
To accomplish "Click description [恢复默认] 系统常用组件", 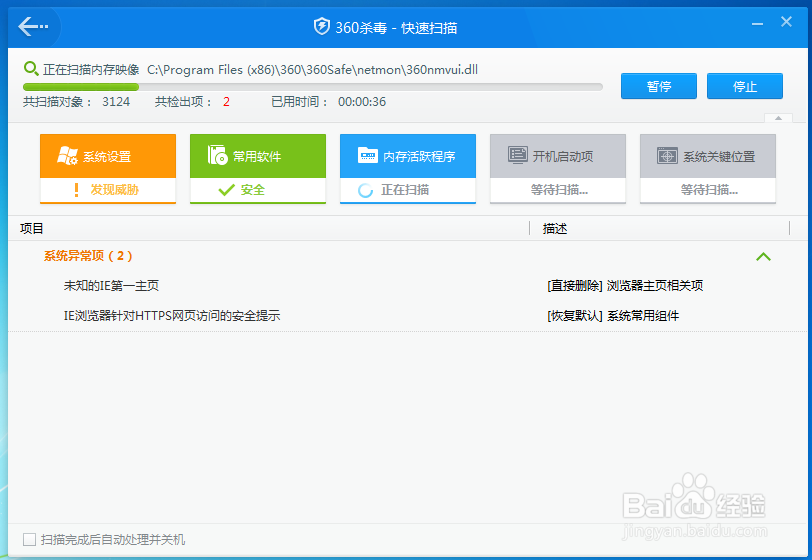I will [x=613, y=315].
